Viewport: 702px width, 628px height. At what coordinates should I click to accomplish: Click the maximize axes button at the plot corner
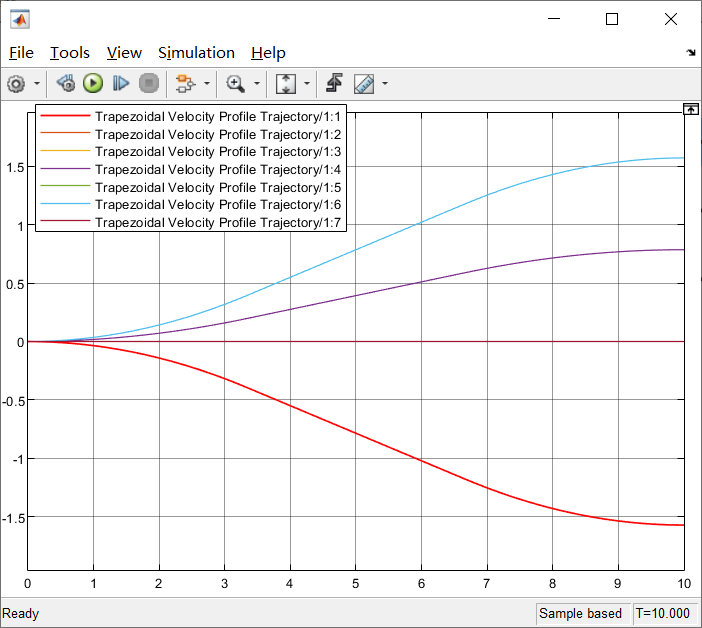point(690,109)
